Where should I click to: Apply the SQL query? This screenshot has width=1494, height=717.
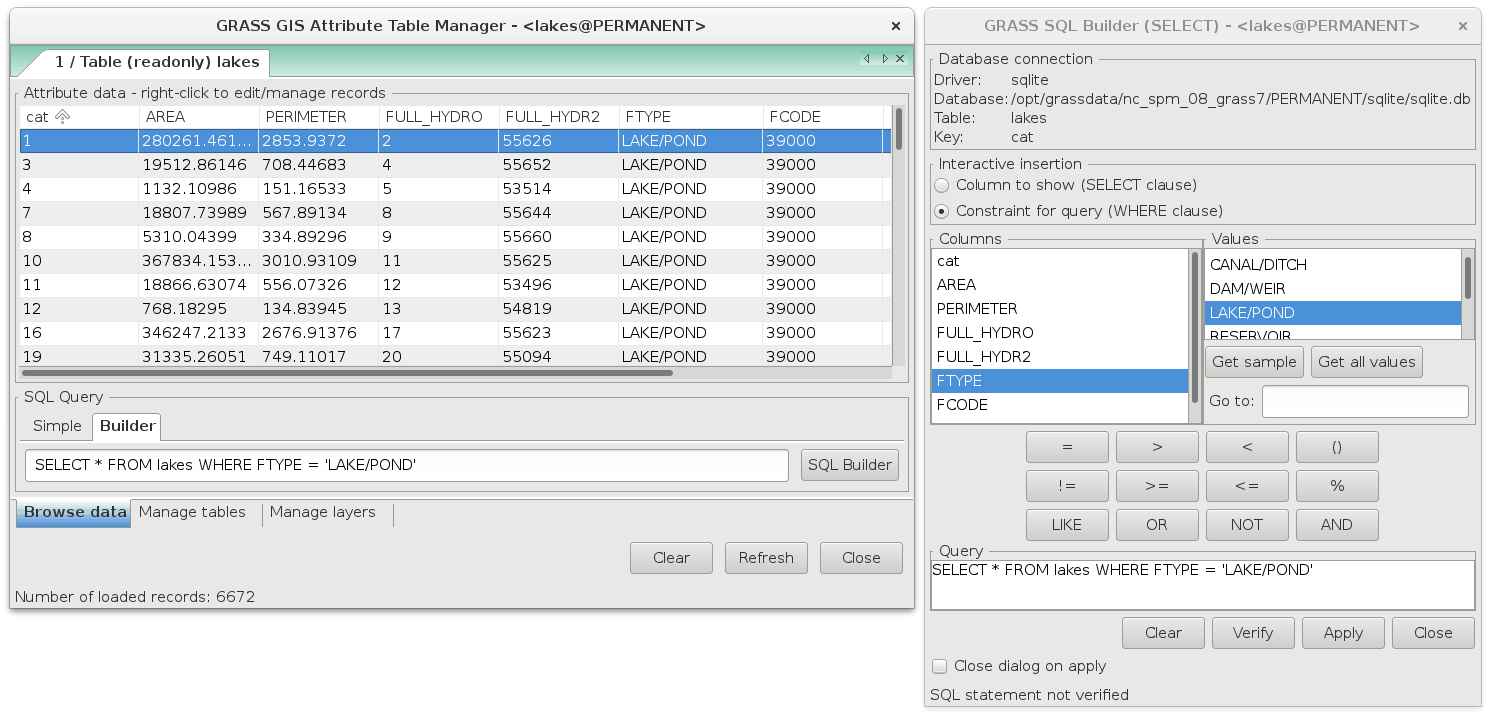(1343, 632)
